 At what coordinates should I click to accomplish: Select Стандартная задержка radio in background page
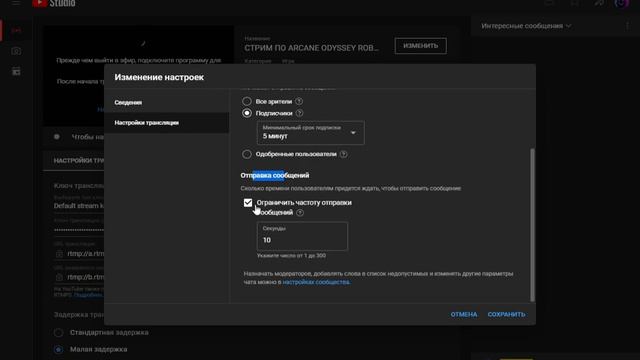[x=58, y=333]
